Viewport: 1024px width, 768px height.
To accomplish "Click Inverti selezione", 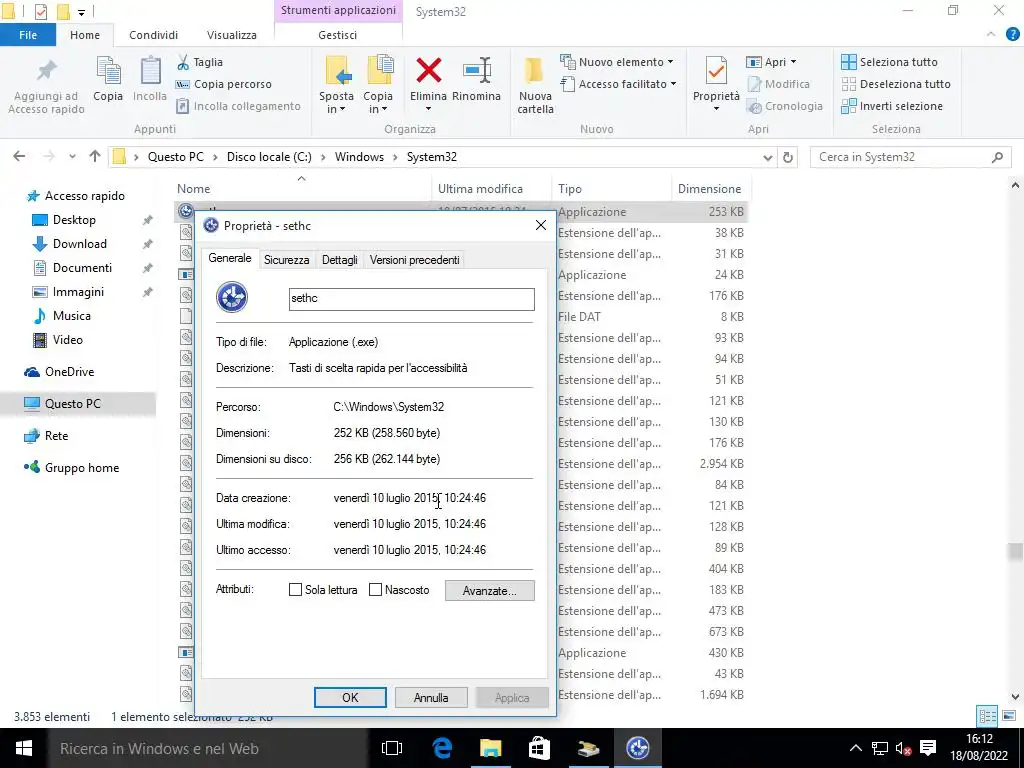I will tap(891, 106).
